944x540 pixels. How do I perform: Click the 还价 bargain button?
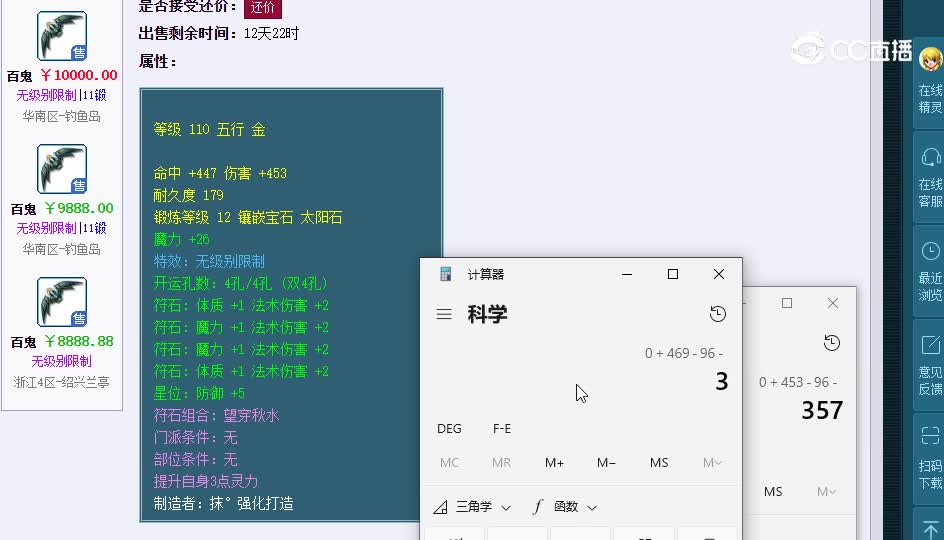tap(262, 8)
